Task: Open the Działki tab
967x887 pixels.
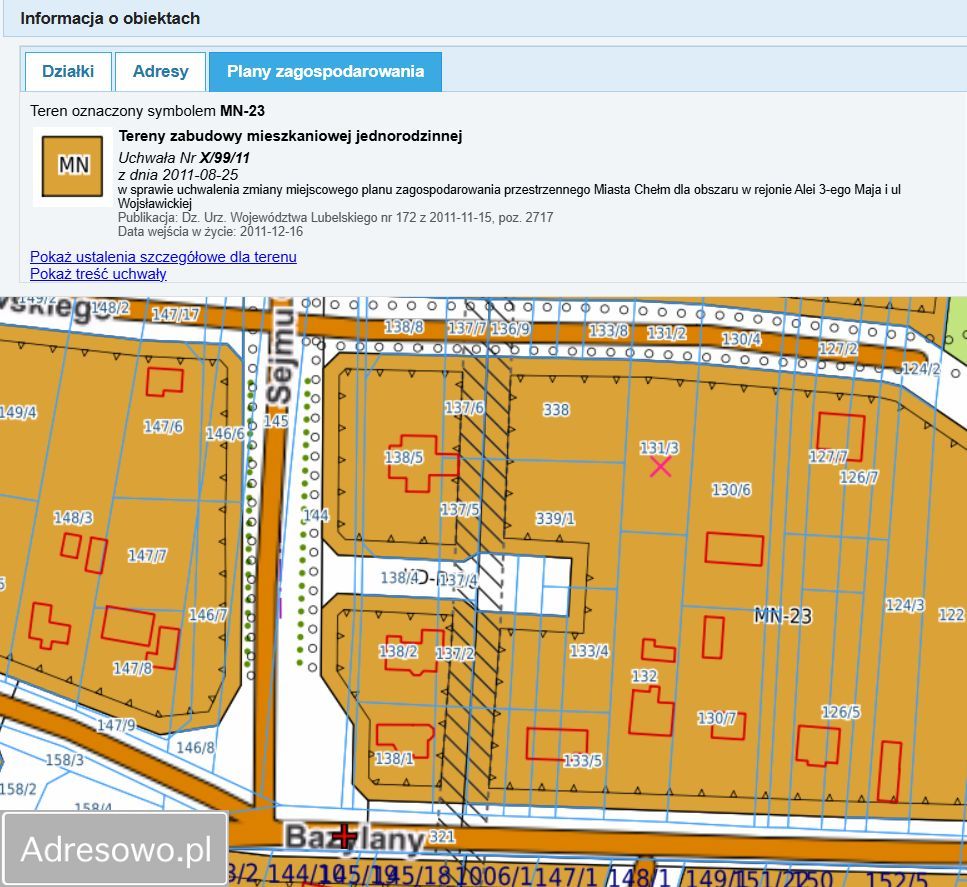Action: click(68, 72)
